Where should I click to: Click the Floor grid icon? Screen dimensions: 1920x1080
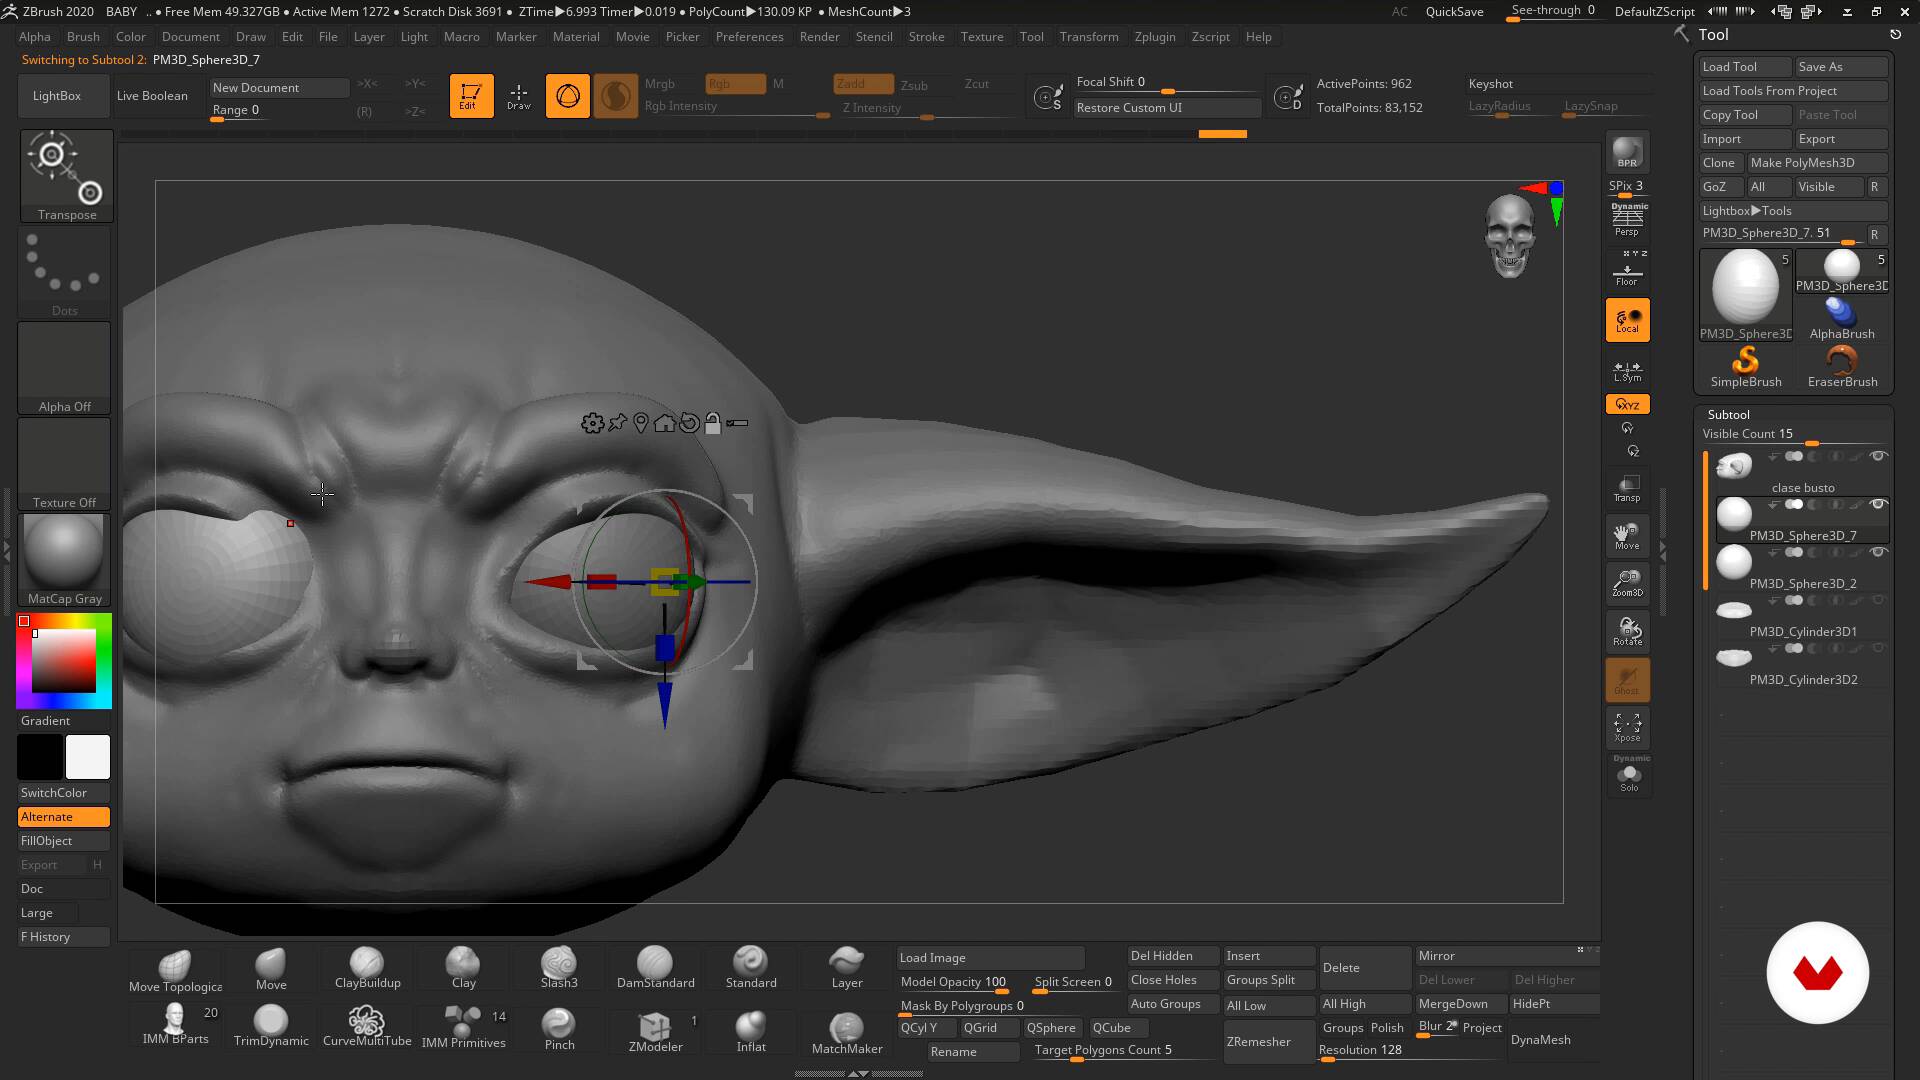click(1627, 272)
